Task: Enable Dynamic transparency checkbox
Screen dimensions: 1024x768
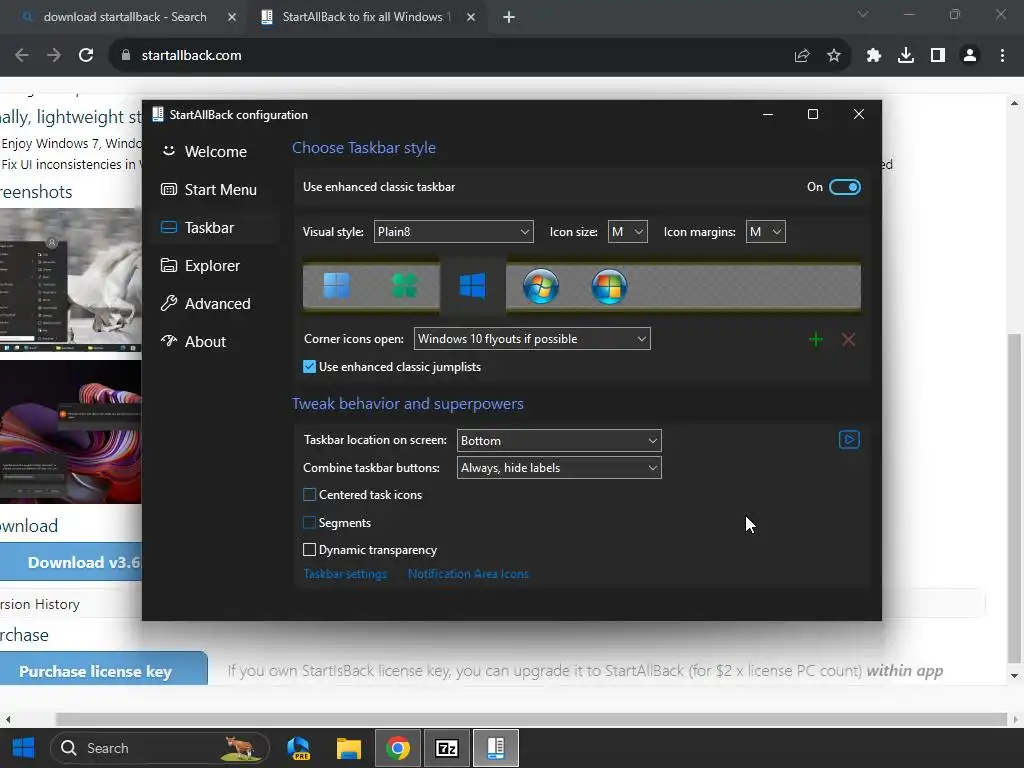Action: [x=310, y=550]
